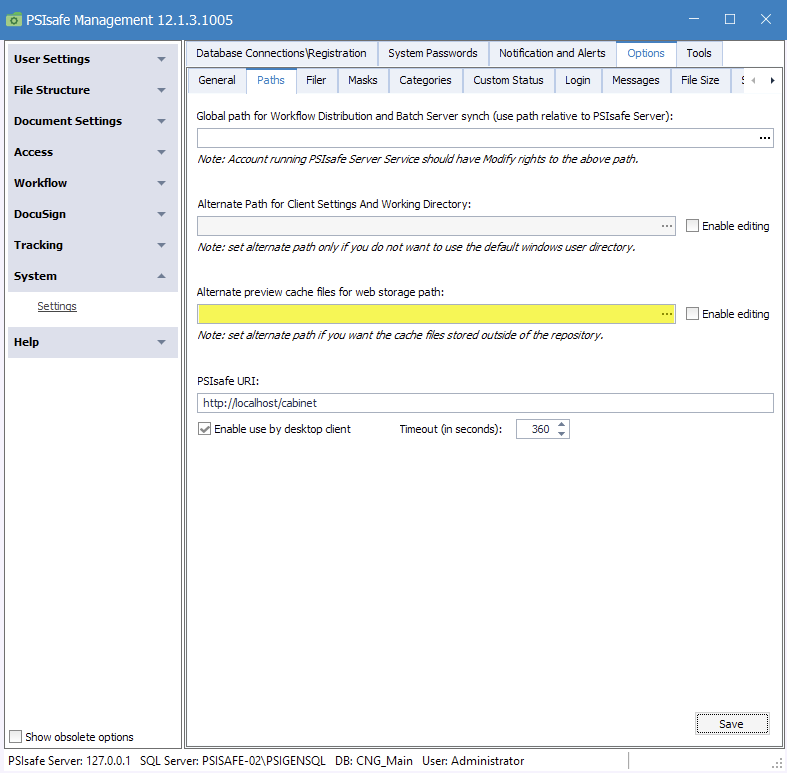787x773 pixels.
Task: Expand the Document Settings section
Action: [x=93, y=121]
